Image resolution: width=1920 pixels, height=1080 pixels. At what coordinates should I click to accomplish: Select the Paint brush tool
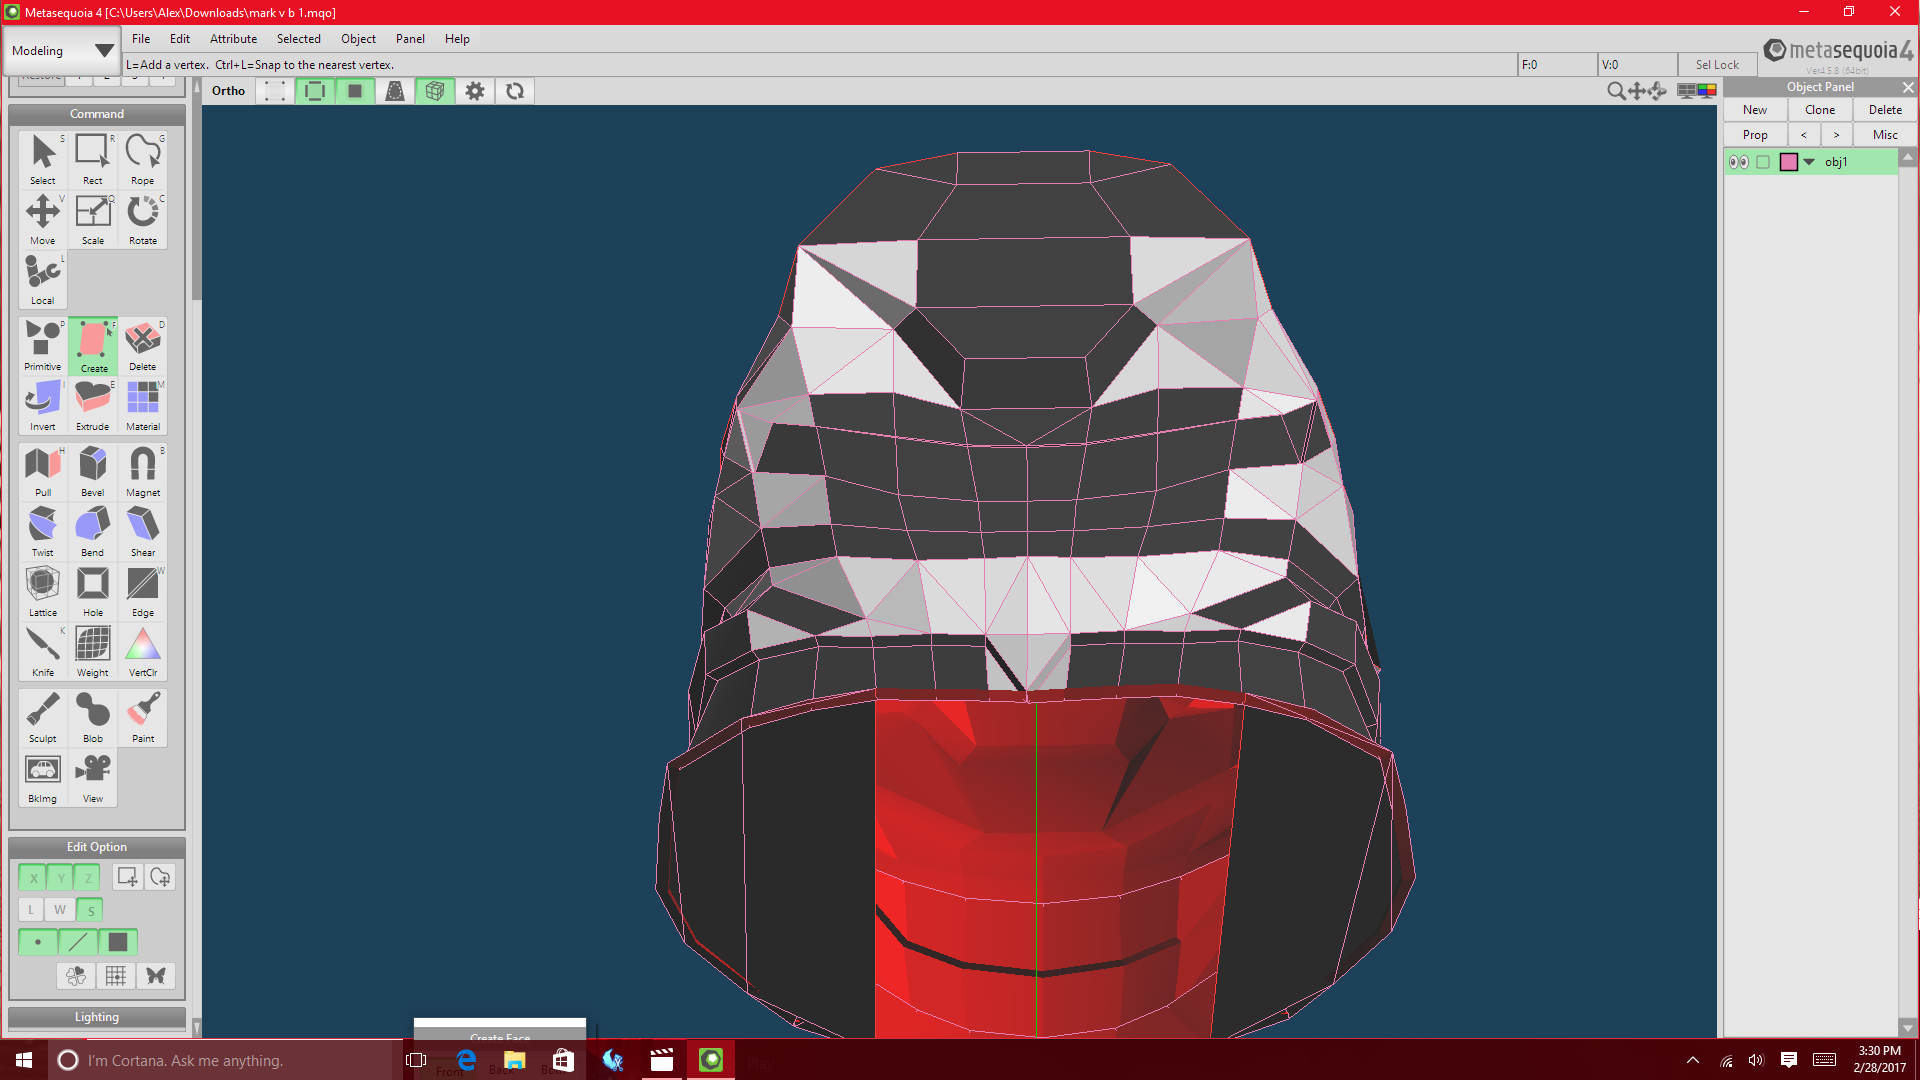pyautogui.click(x=143, y=717)
